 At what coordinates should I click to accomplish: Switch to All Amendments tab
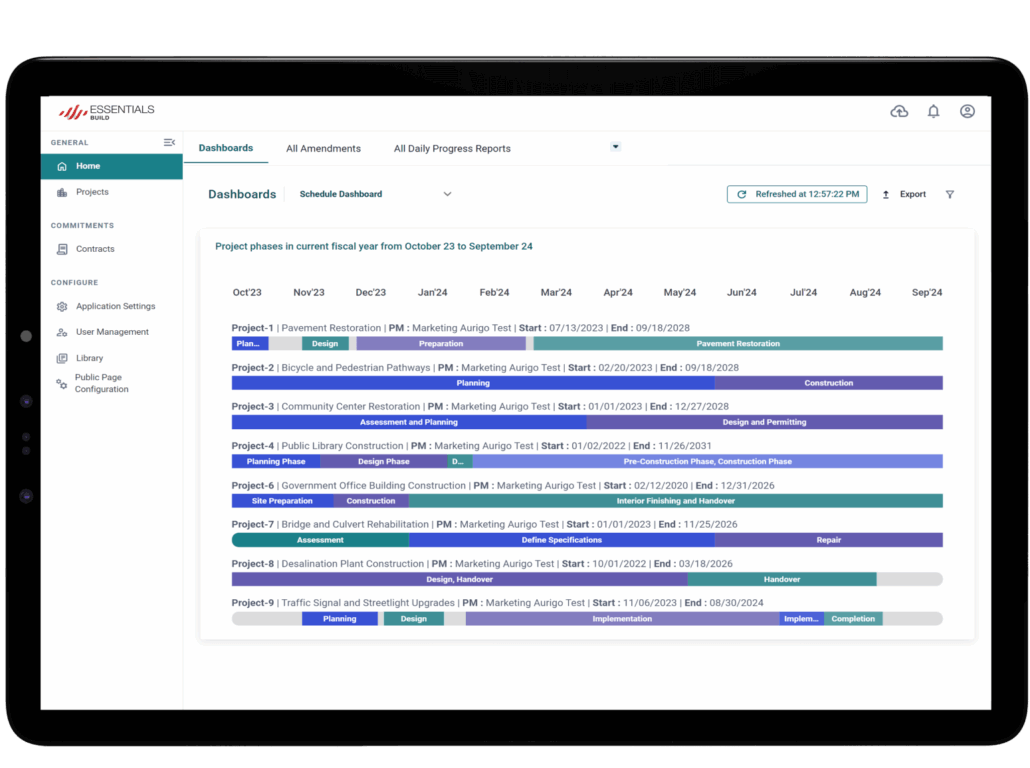323,149
